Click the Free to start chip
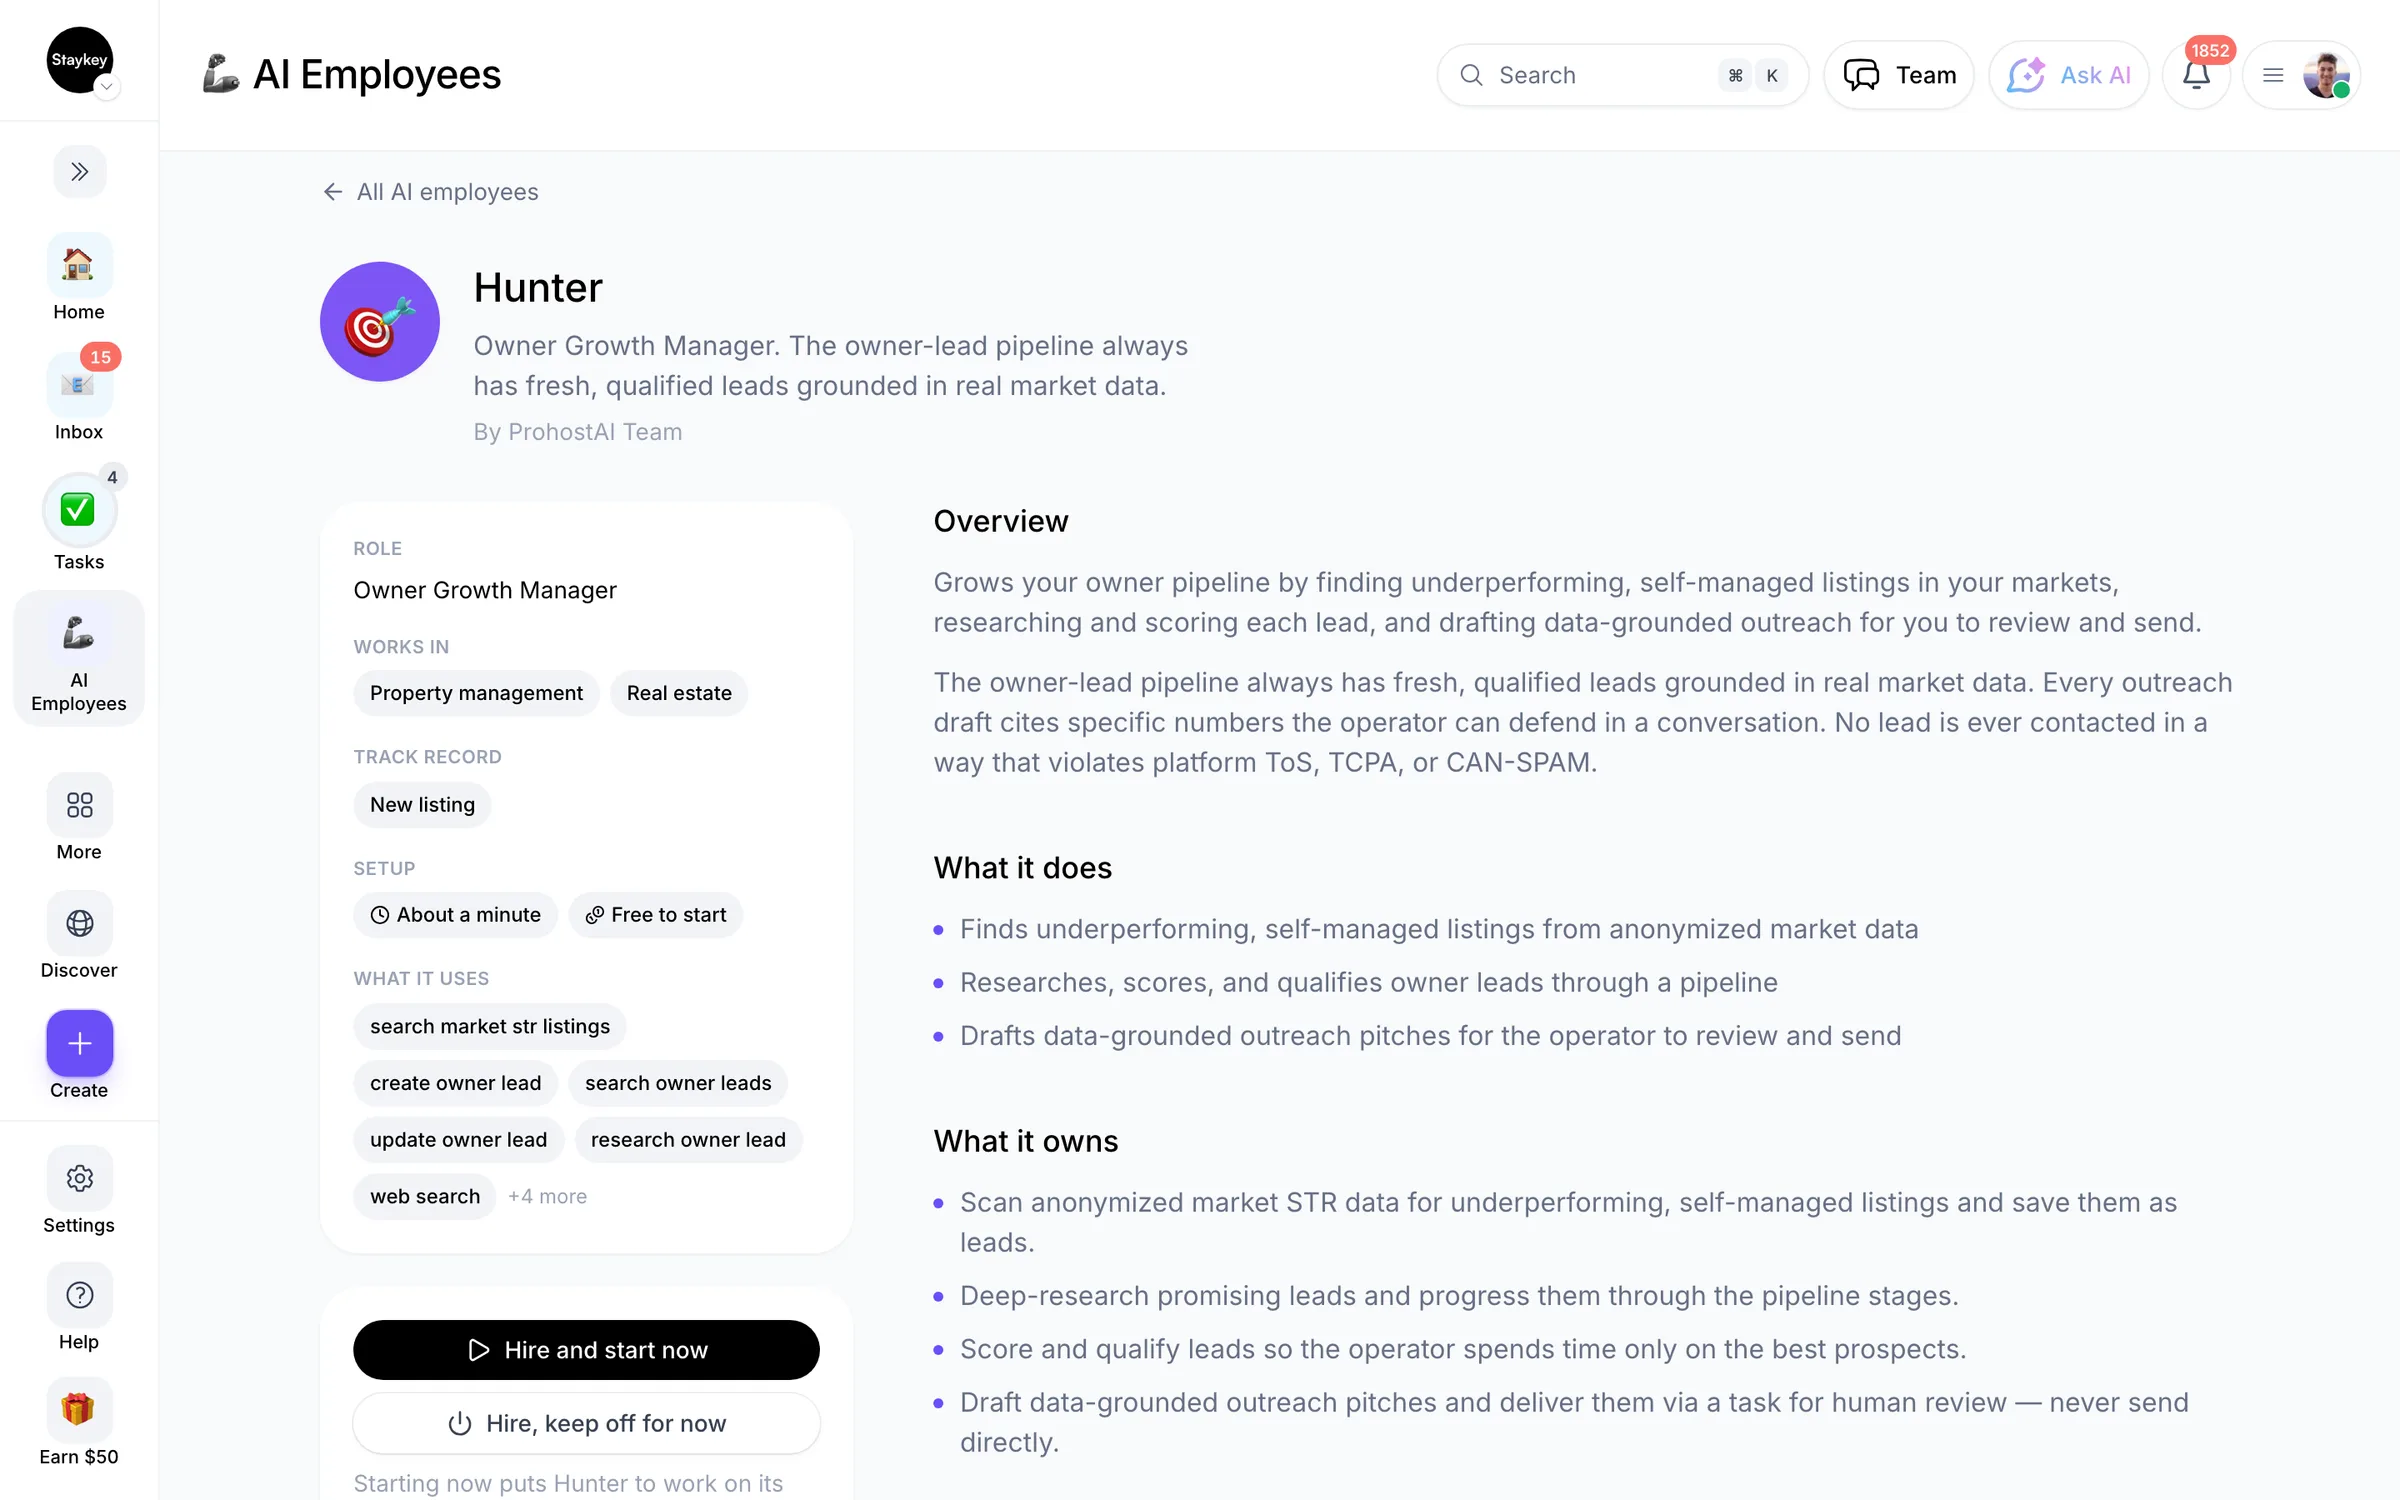The width and height of the screenshot is (2400, 1500). click(x=655, y=915)
